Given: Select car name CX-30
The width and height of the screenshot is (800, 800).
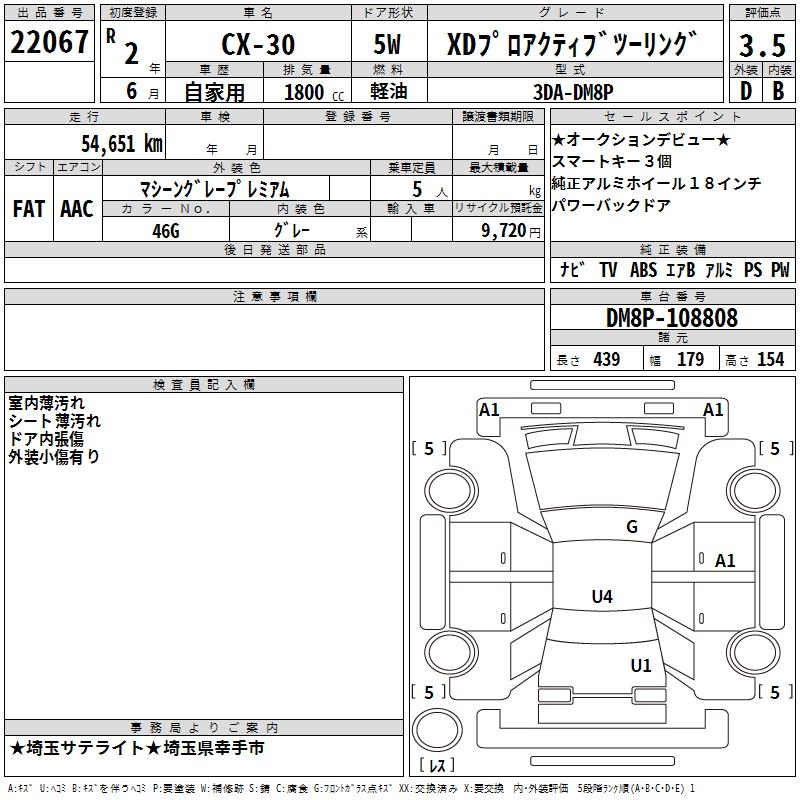Looking at the screenshot, I should point(258,44).
